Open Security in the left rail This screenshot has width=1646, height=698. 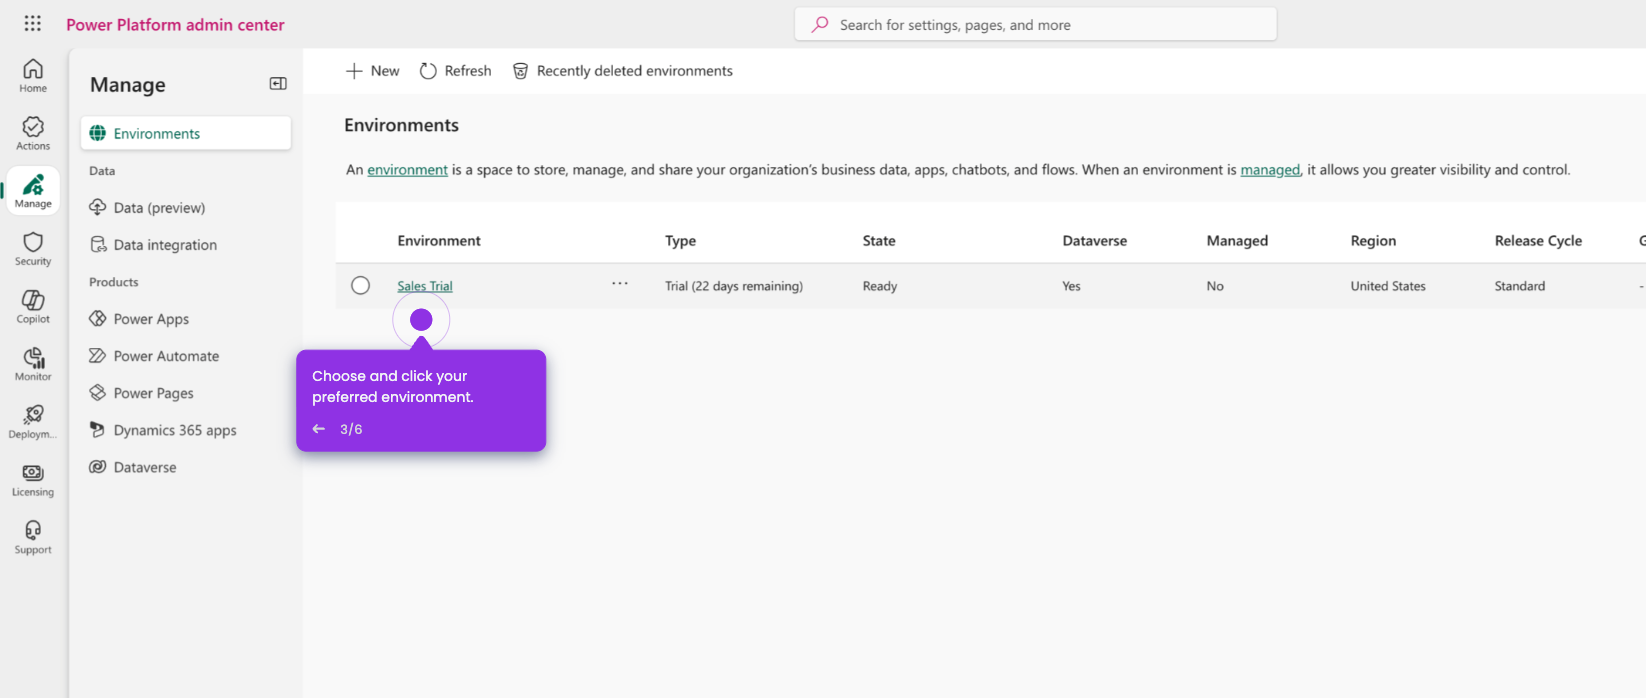(x=33, y=248)
